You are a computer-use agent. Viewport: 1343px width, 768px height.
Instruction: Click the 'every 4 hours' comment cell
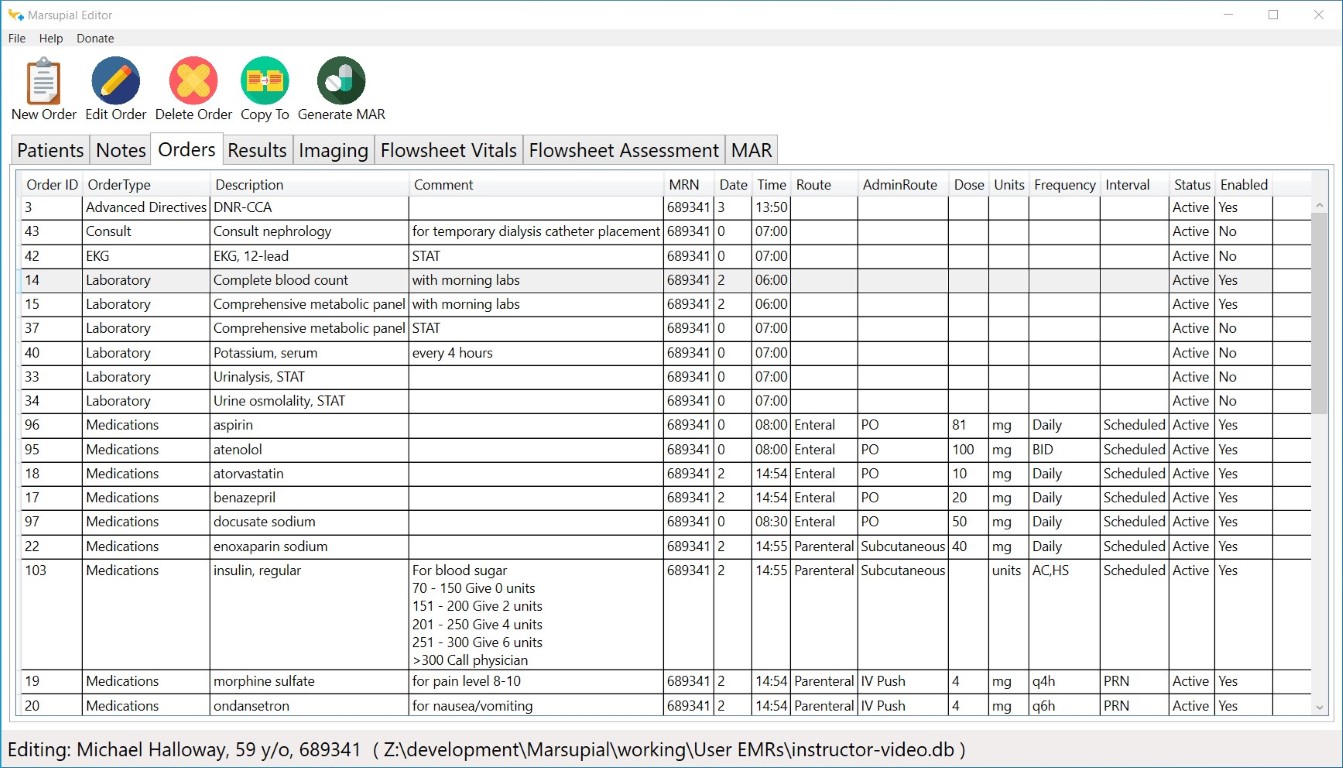click(537, 353)
